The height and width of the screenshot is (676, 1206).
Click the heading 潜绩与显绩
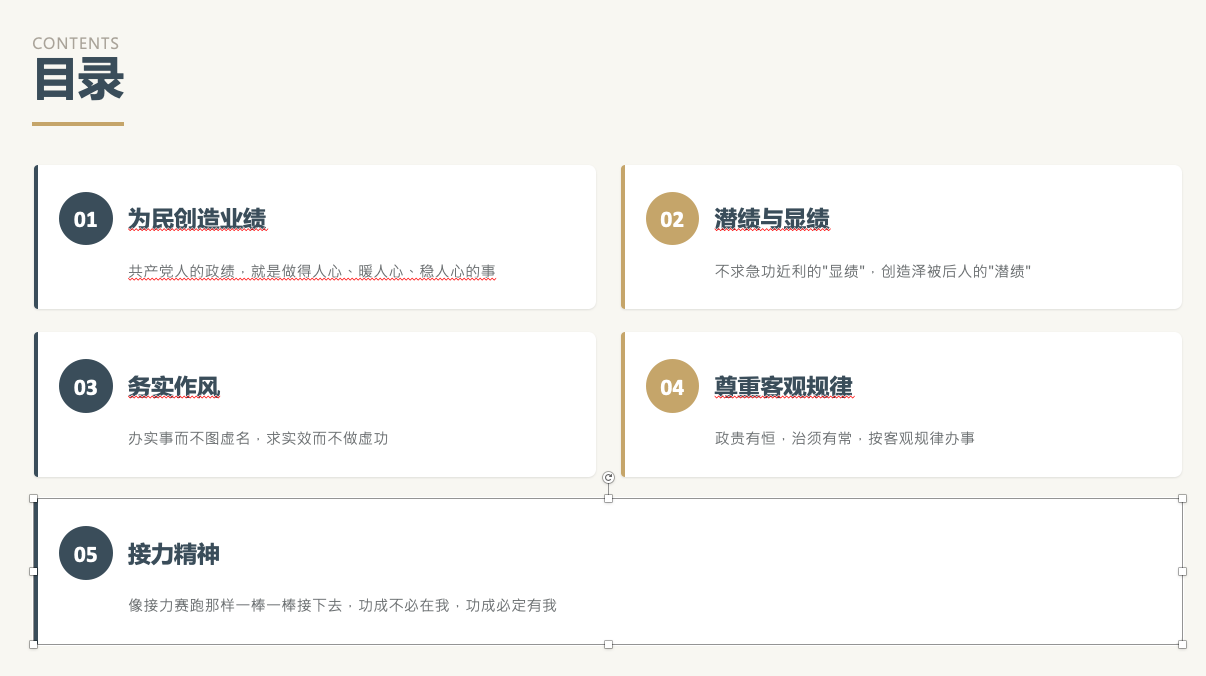click(772, 219)
